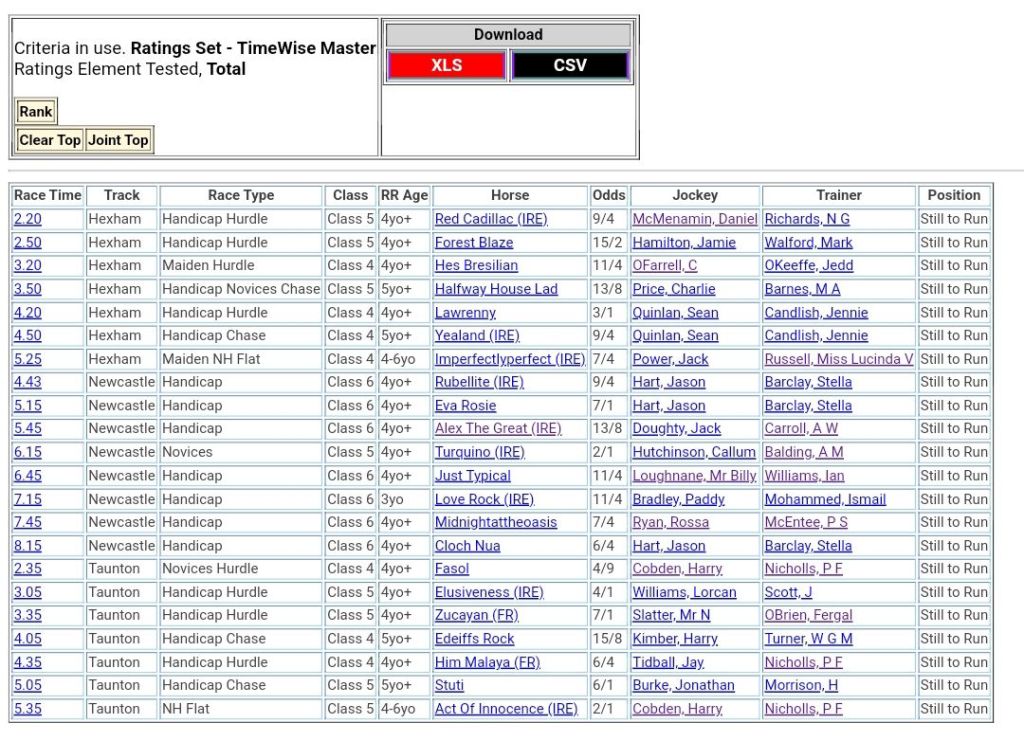Viewport: 1024px width, 741px height.
Task: Download ratings as XLS file
Action: coord(446,66)
